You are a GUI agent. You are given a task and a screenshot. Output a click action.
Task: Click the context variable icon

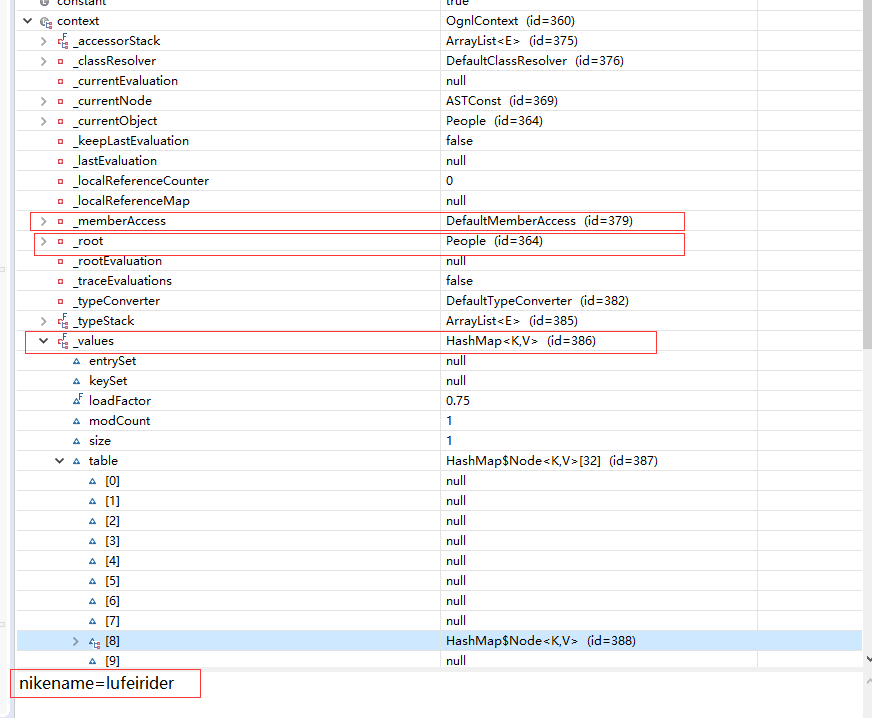pos(46,22)
